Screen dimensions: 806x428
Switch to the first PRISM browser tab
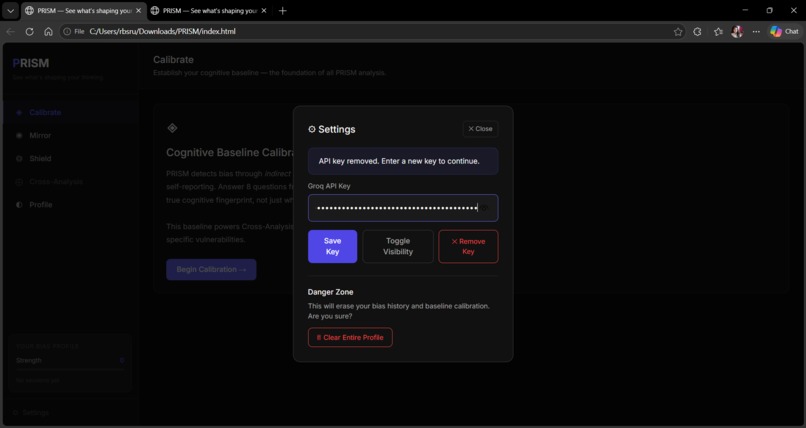(x=84, y=11)
